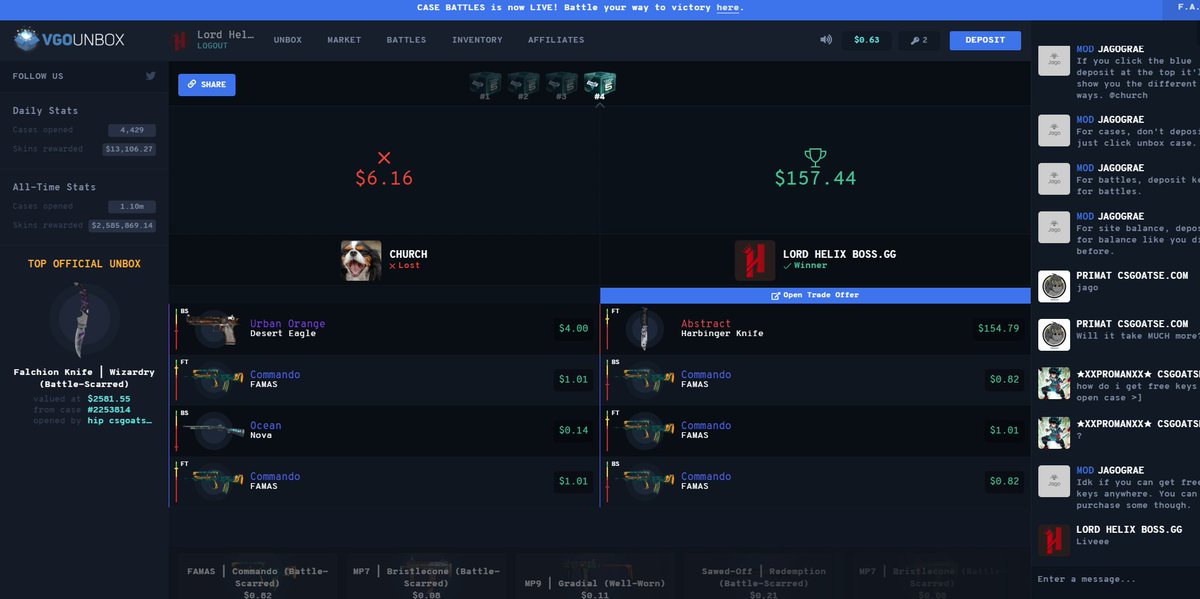
Task: Log out via the LOGOUT link
Action: click(212, 46)
